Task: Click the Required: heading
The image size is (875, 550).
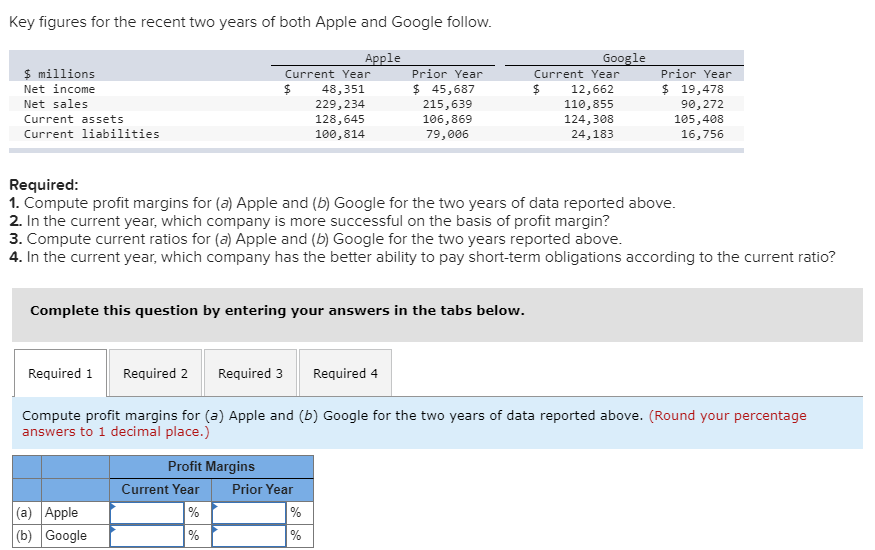Action: 44,185
